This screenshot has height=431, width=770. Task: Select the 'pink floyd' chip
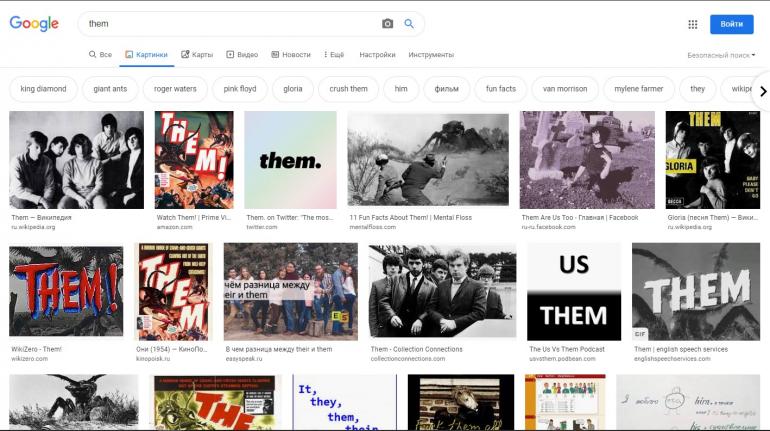[x=240, y=89]
